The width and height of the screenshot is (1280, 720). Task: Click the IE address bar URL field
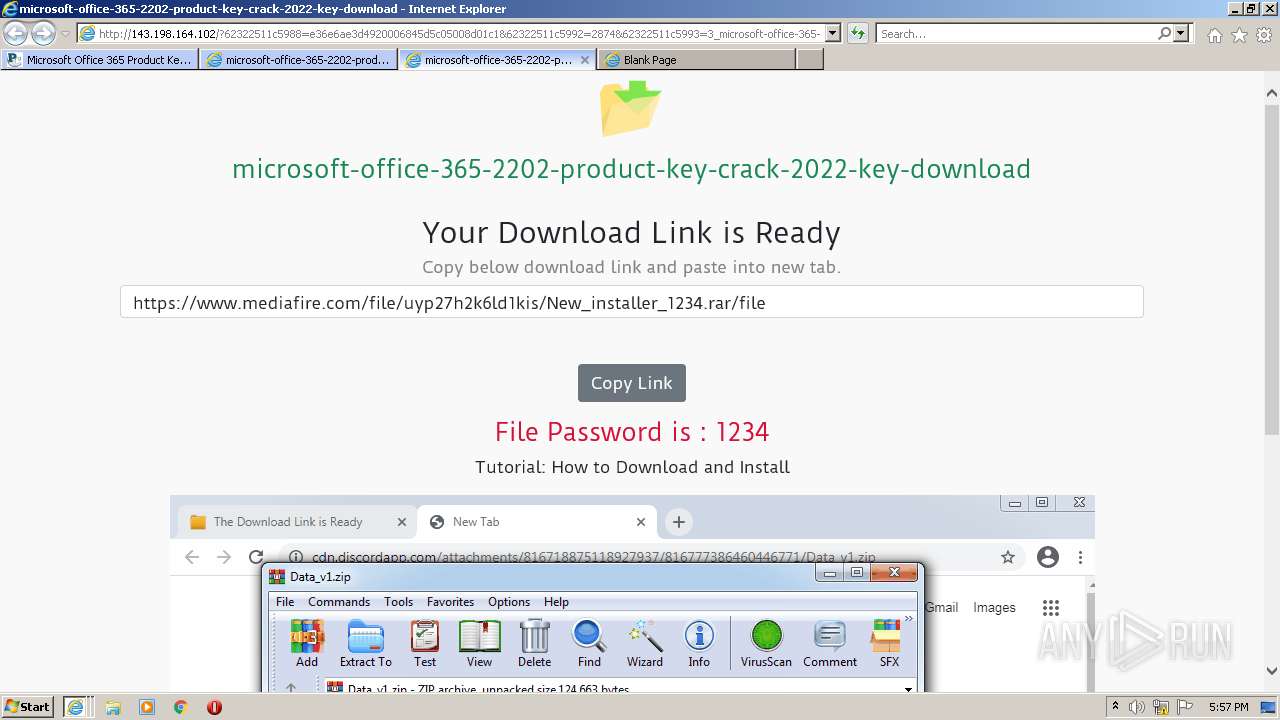point(459,33)
